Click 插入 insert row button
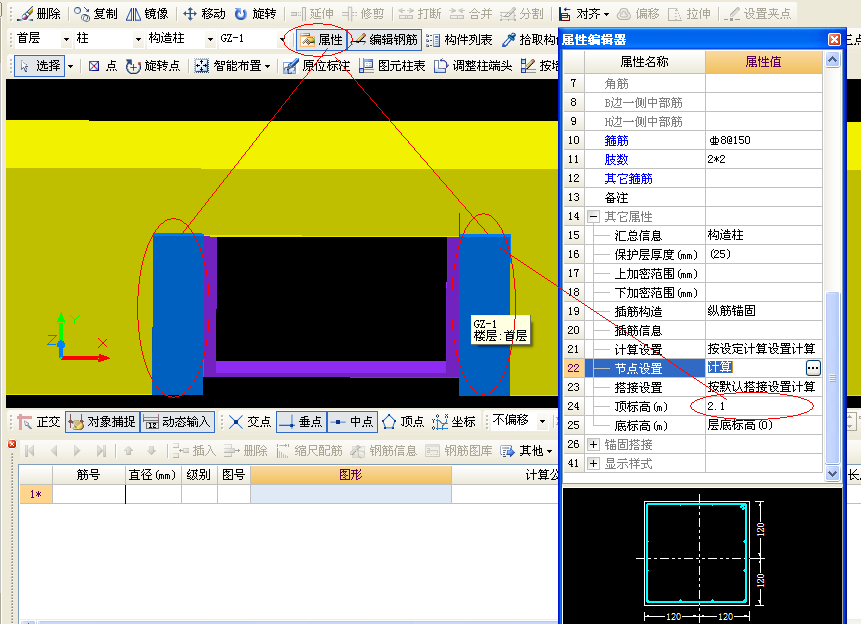The image size is (861, 624). 194,451
